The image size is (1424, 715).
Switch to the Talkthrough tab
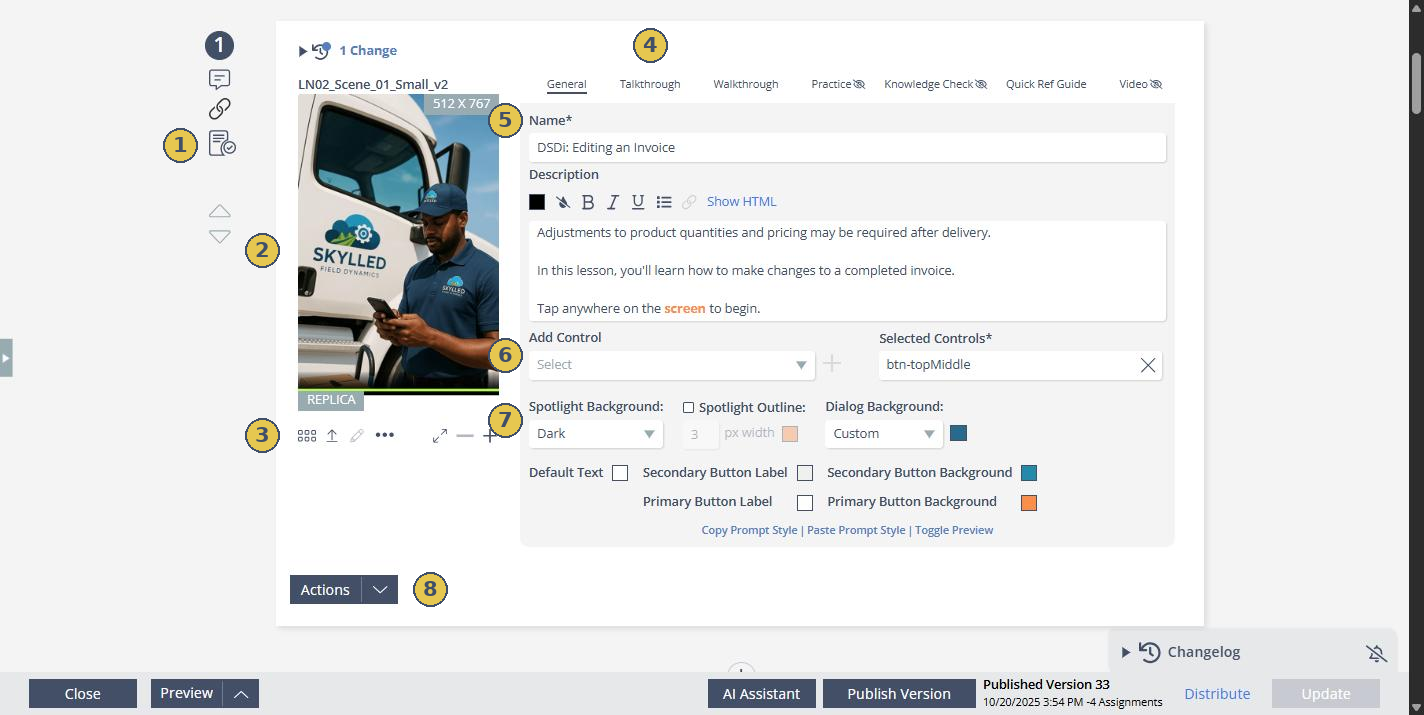coord(650,84)
